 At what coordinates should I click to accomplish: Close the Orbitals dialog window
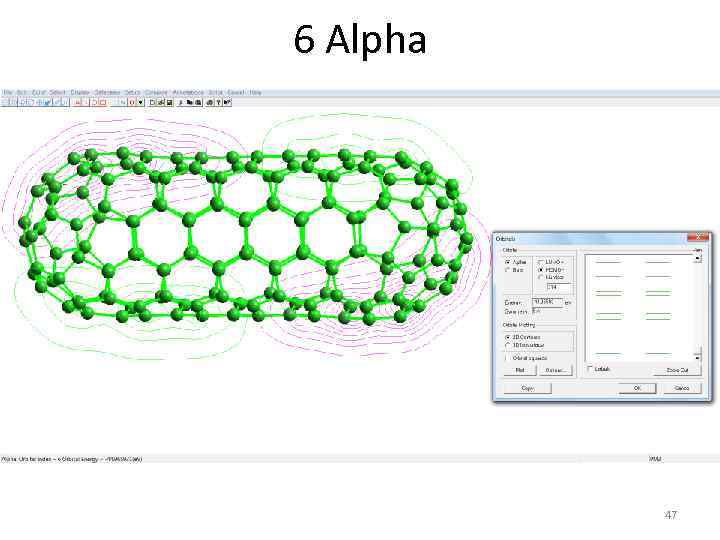pos(698,236)
